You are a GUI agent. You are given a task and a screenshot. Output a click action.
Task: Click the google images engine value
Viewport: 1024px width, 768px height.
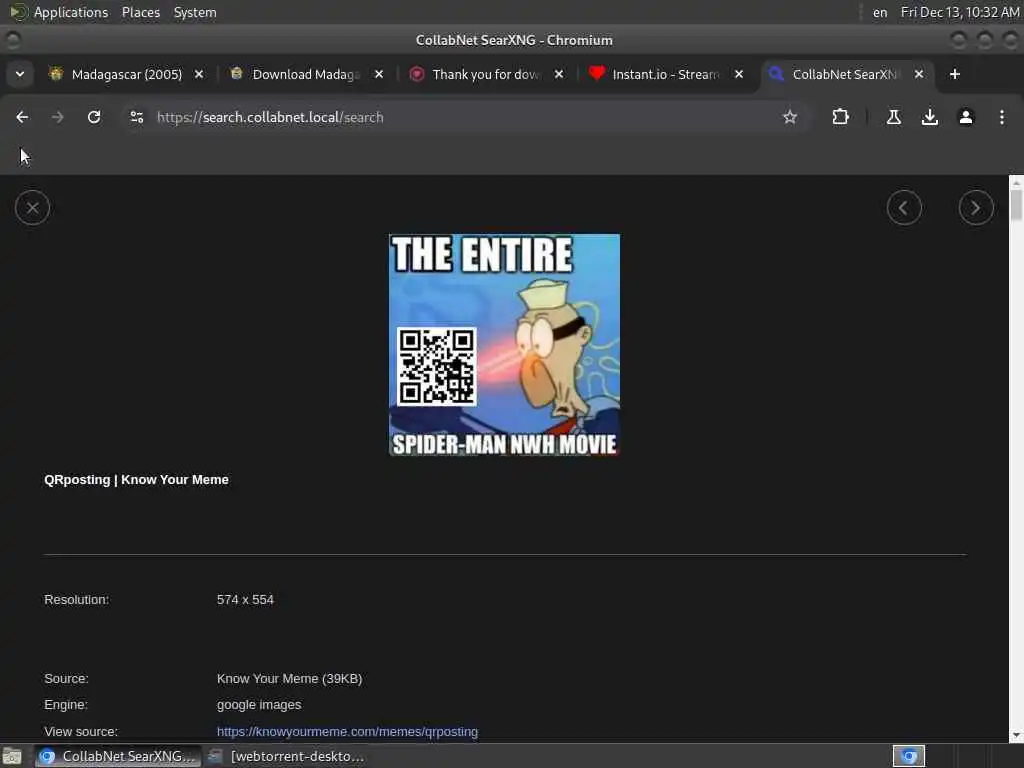259,705
